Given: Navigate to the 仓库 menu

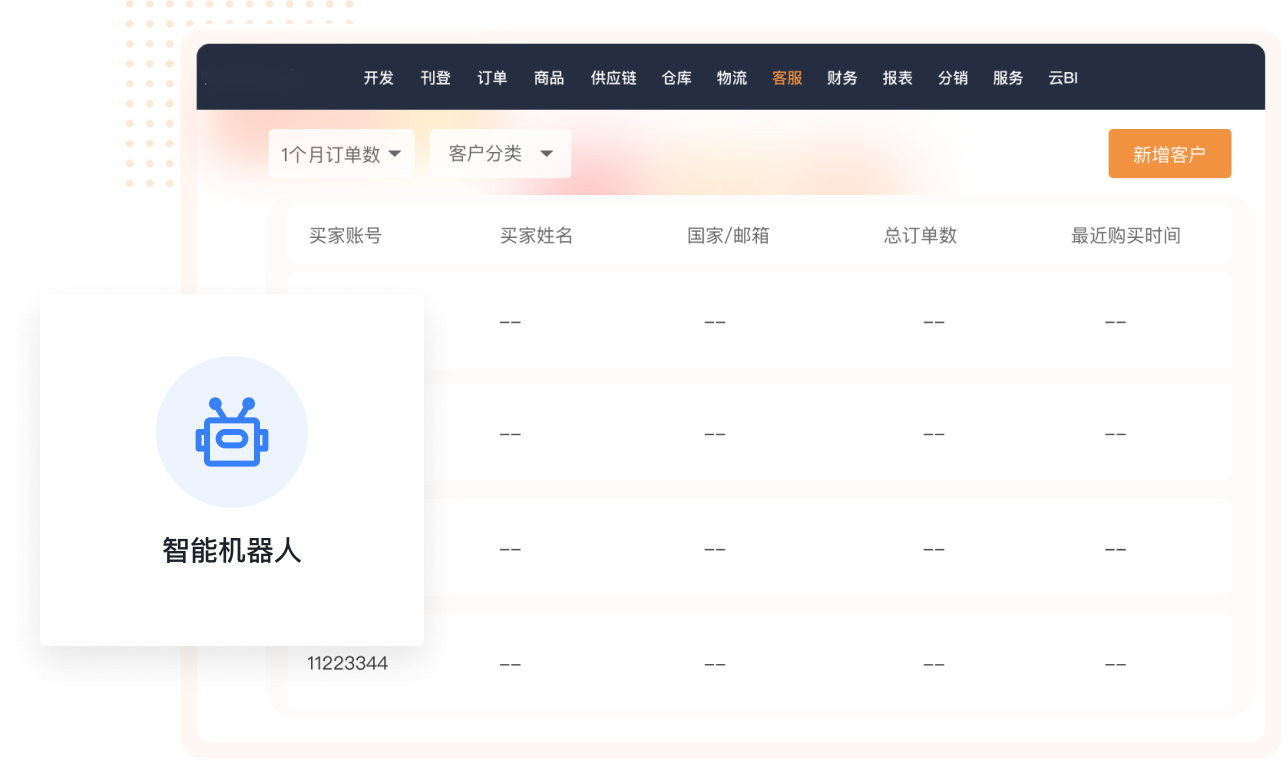Looking at the screenshot, I should [677, 78].
